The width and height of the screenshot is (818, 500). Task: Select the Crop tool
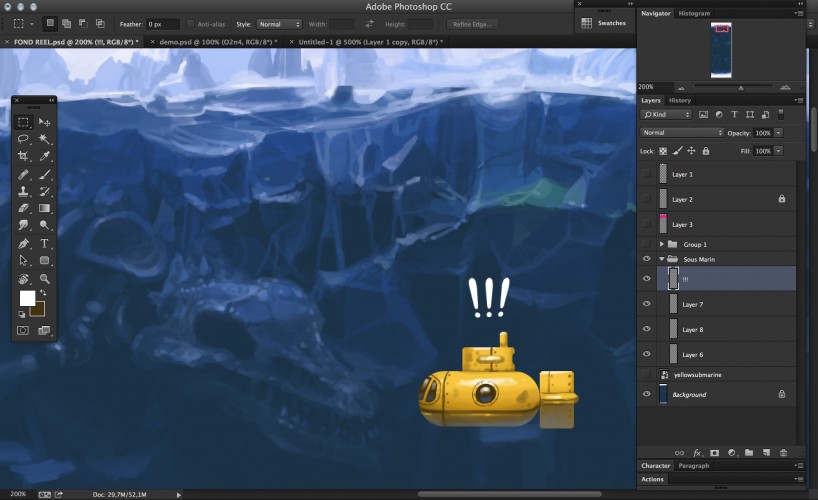point(23,156)
